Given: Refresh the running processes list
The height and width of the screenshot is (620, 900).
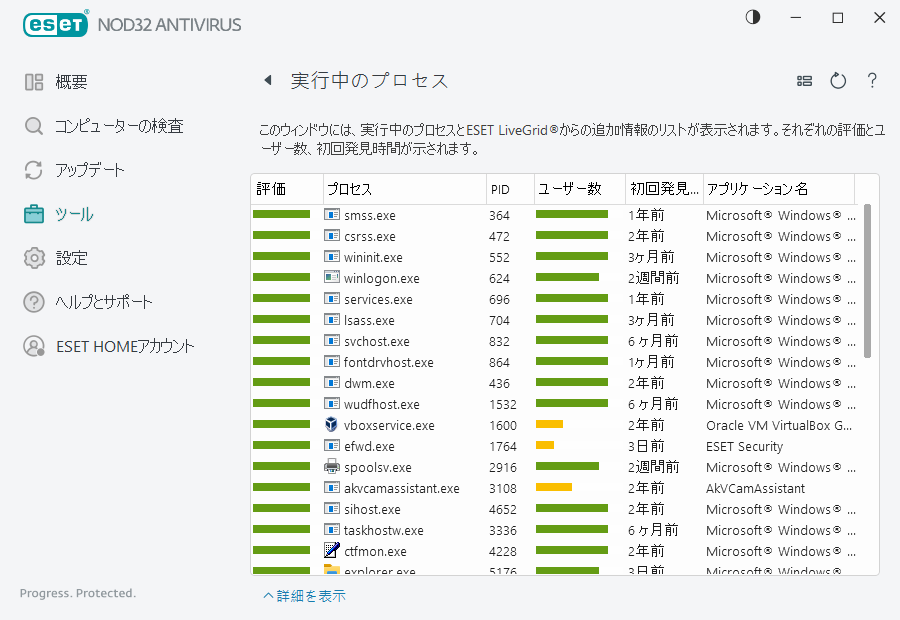Looking at the screenshot, I should point(838,81).
